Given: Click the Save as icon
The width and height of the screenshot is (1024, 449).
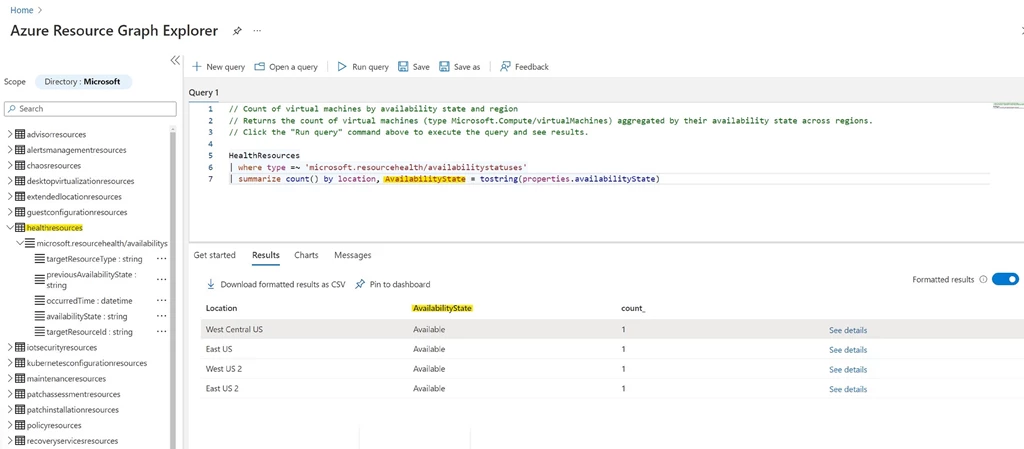Looking at the screenshot, I should point(444,67).
